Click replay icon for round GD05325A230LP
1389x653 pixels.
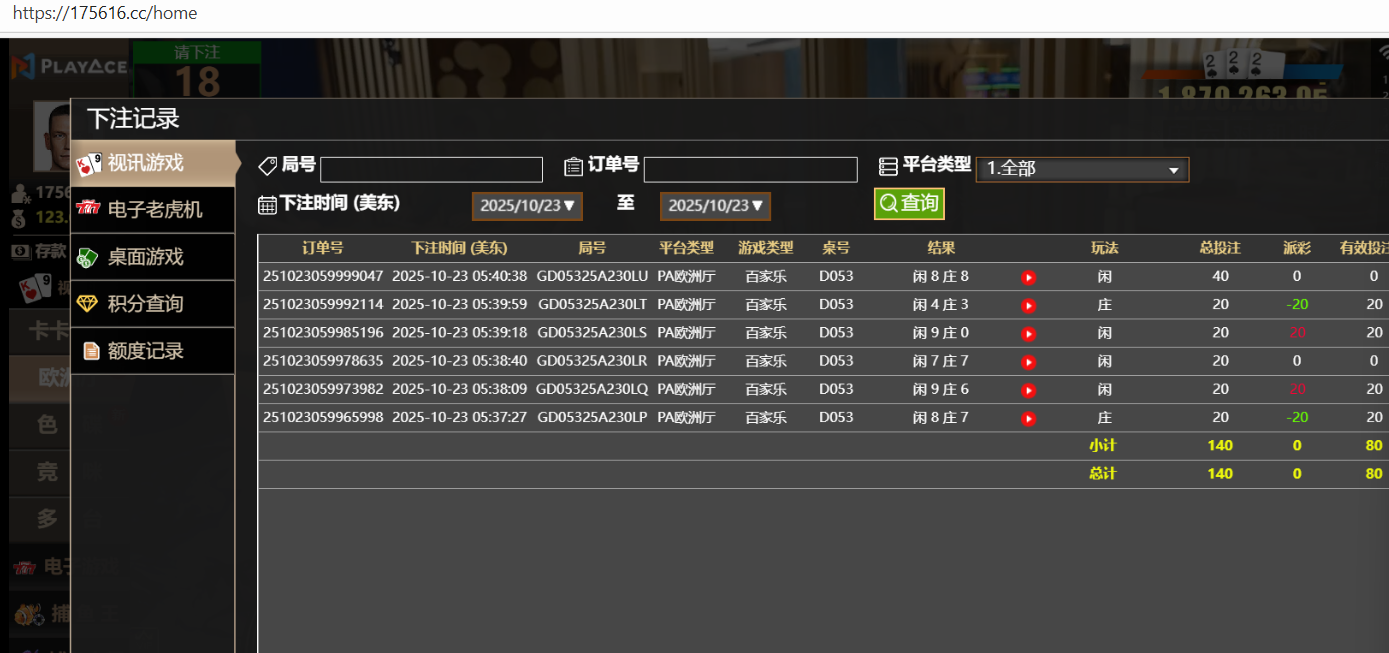coord(1028,418)
